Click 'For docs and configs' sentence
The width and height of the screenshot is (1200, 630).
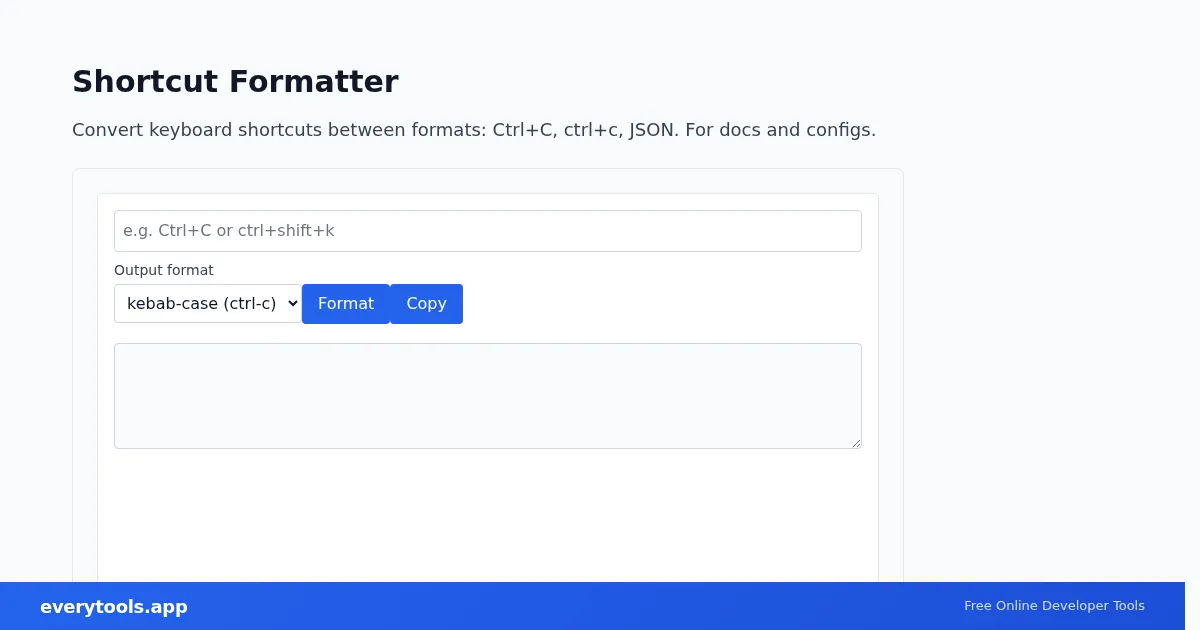(x=780, y=130)
